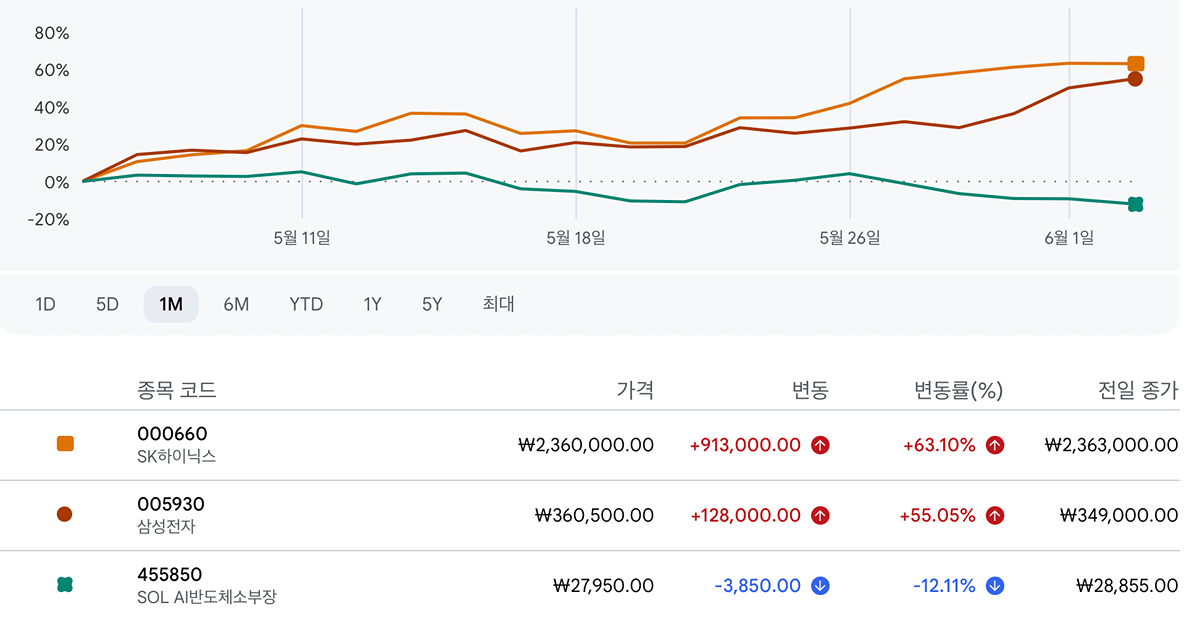Click the 변동 column header
Screen dimensions: 1200x642
coord(810,390)
